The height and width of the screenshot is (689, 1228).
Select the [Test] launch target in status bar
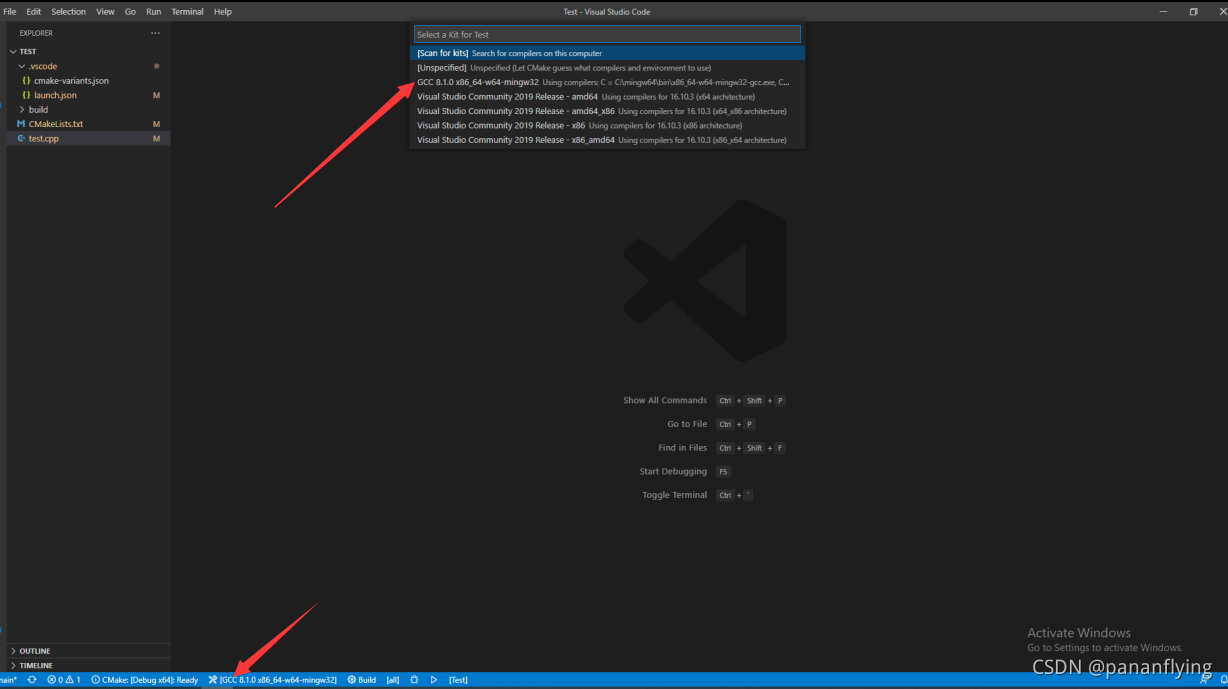pos(458,680)
